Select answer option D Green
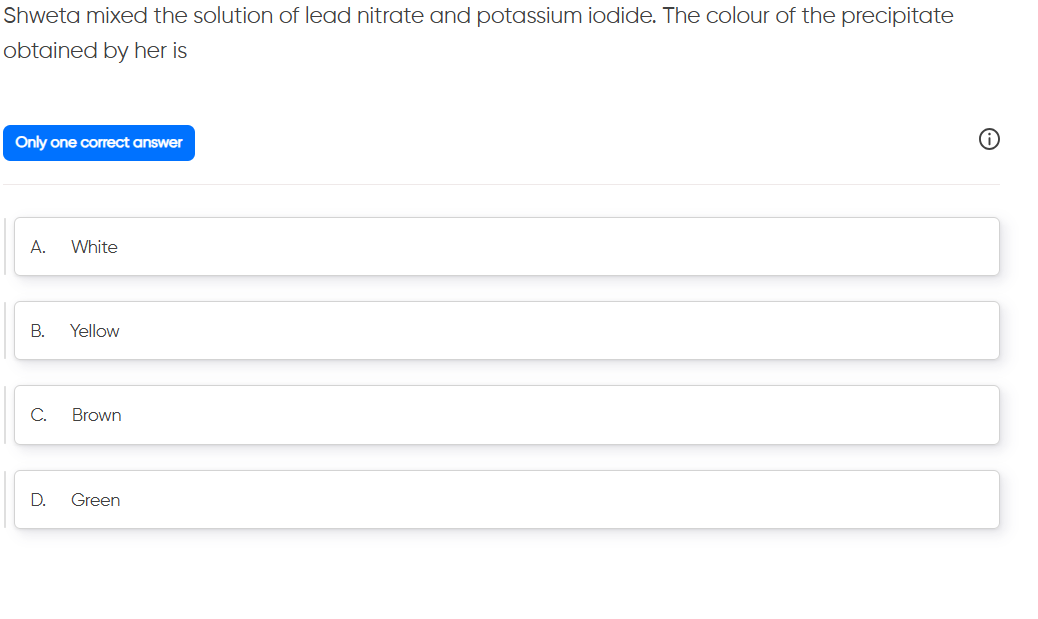The image size is (1038, 619). point(506,500)
